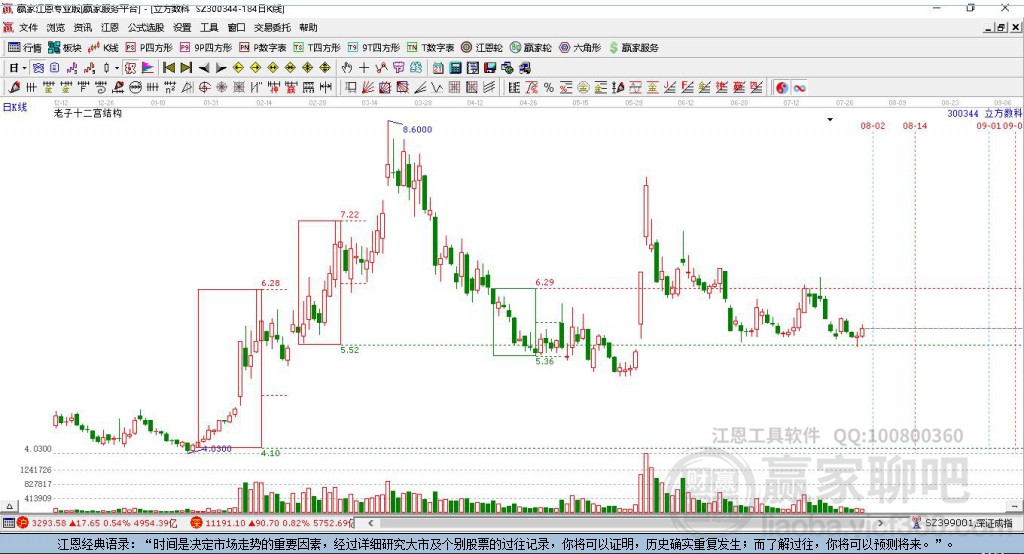Click the 08-02 date marker
This screenshot has height=554, width=1024.
pyautogui.click(x=872, y=126)
